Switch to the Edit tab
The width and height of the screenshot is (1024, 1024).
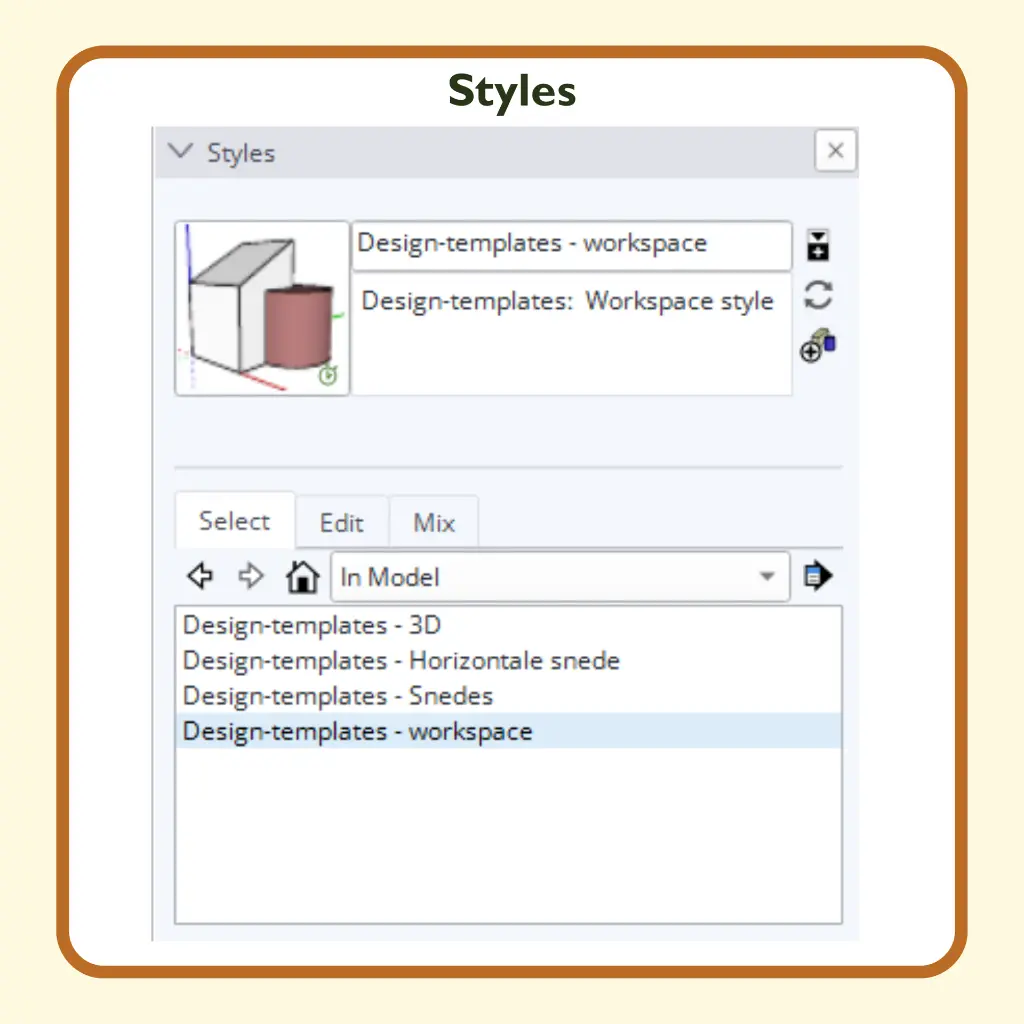(342, 522)
